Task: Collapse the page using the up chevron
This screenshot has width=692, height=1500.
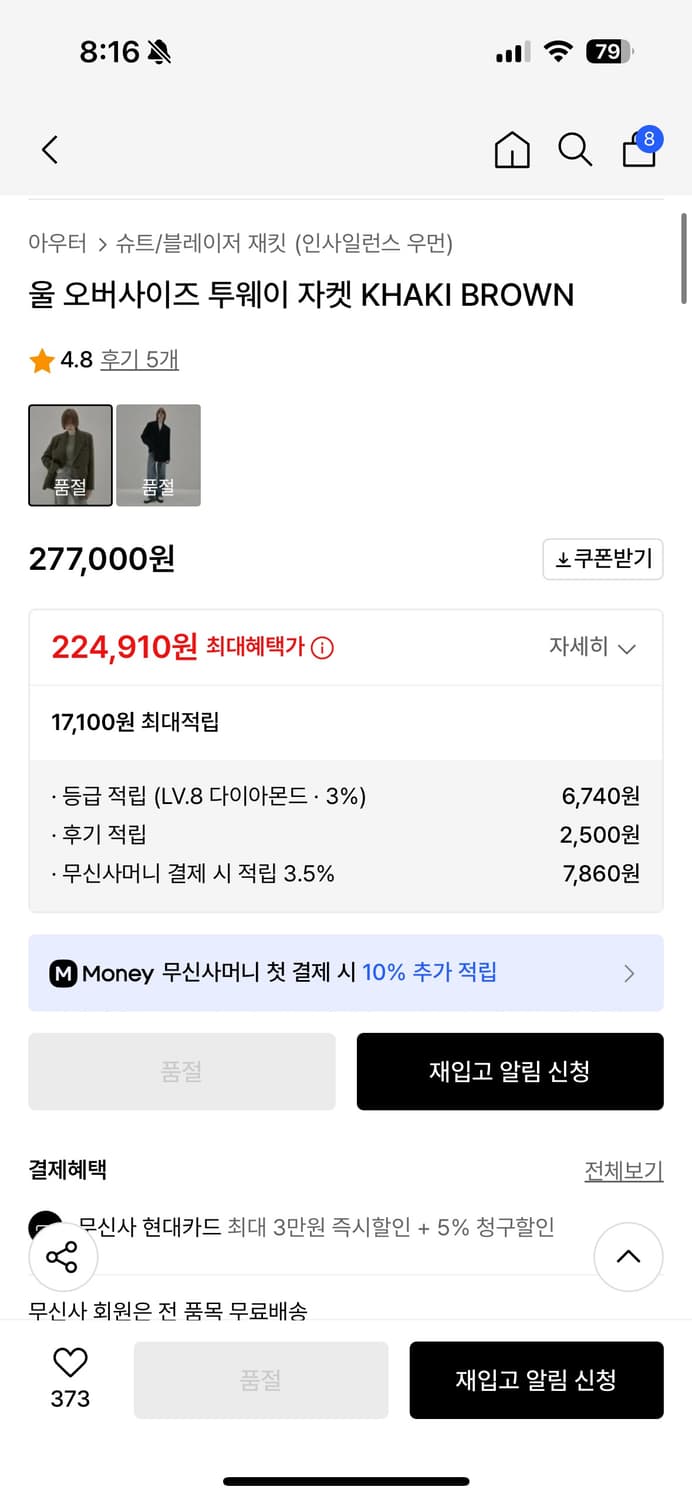Action: click(x=629, y=1257)
